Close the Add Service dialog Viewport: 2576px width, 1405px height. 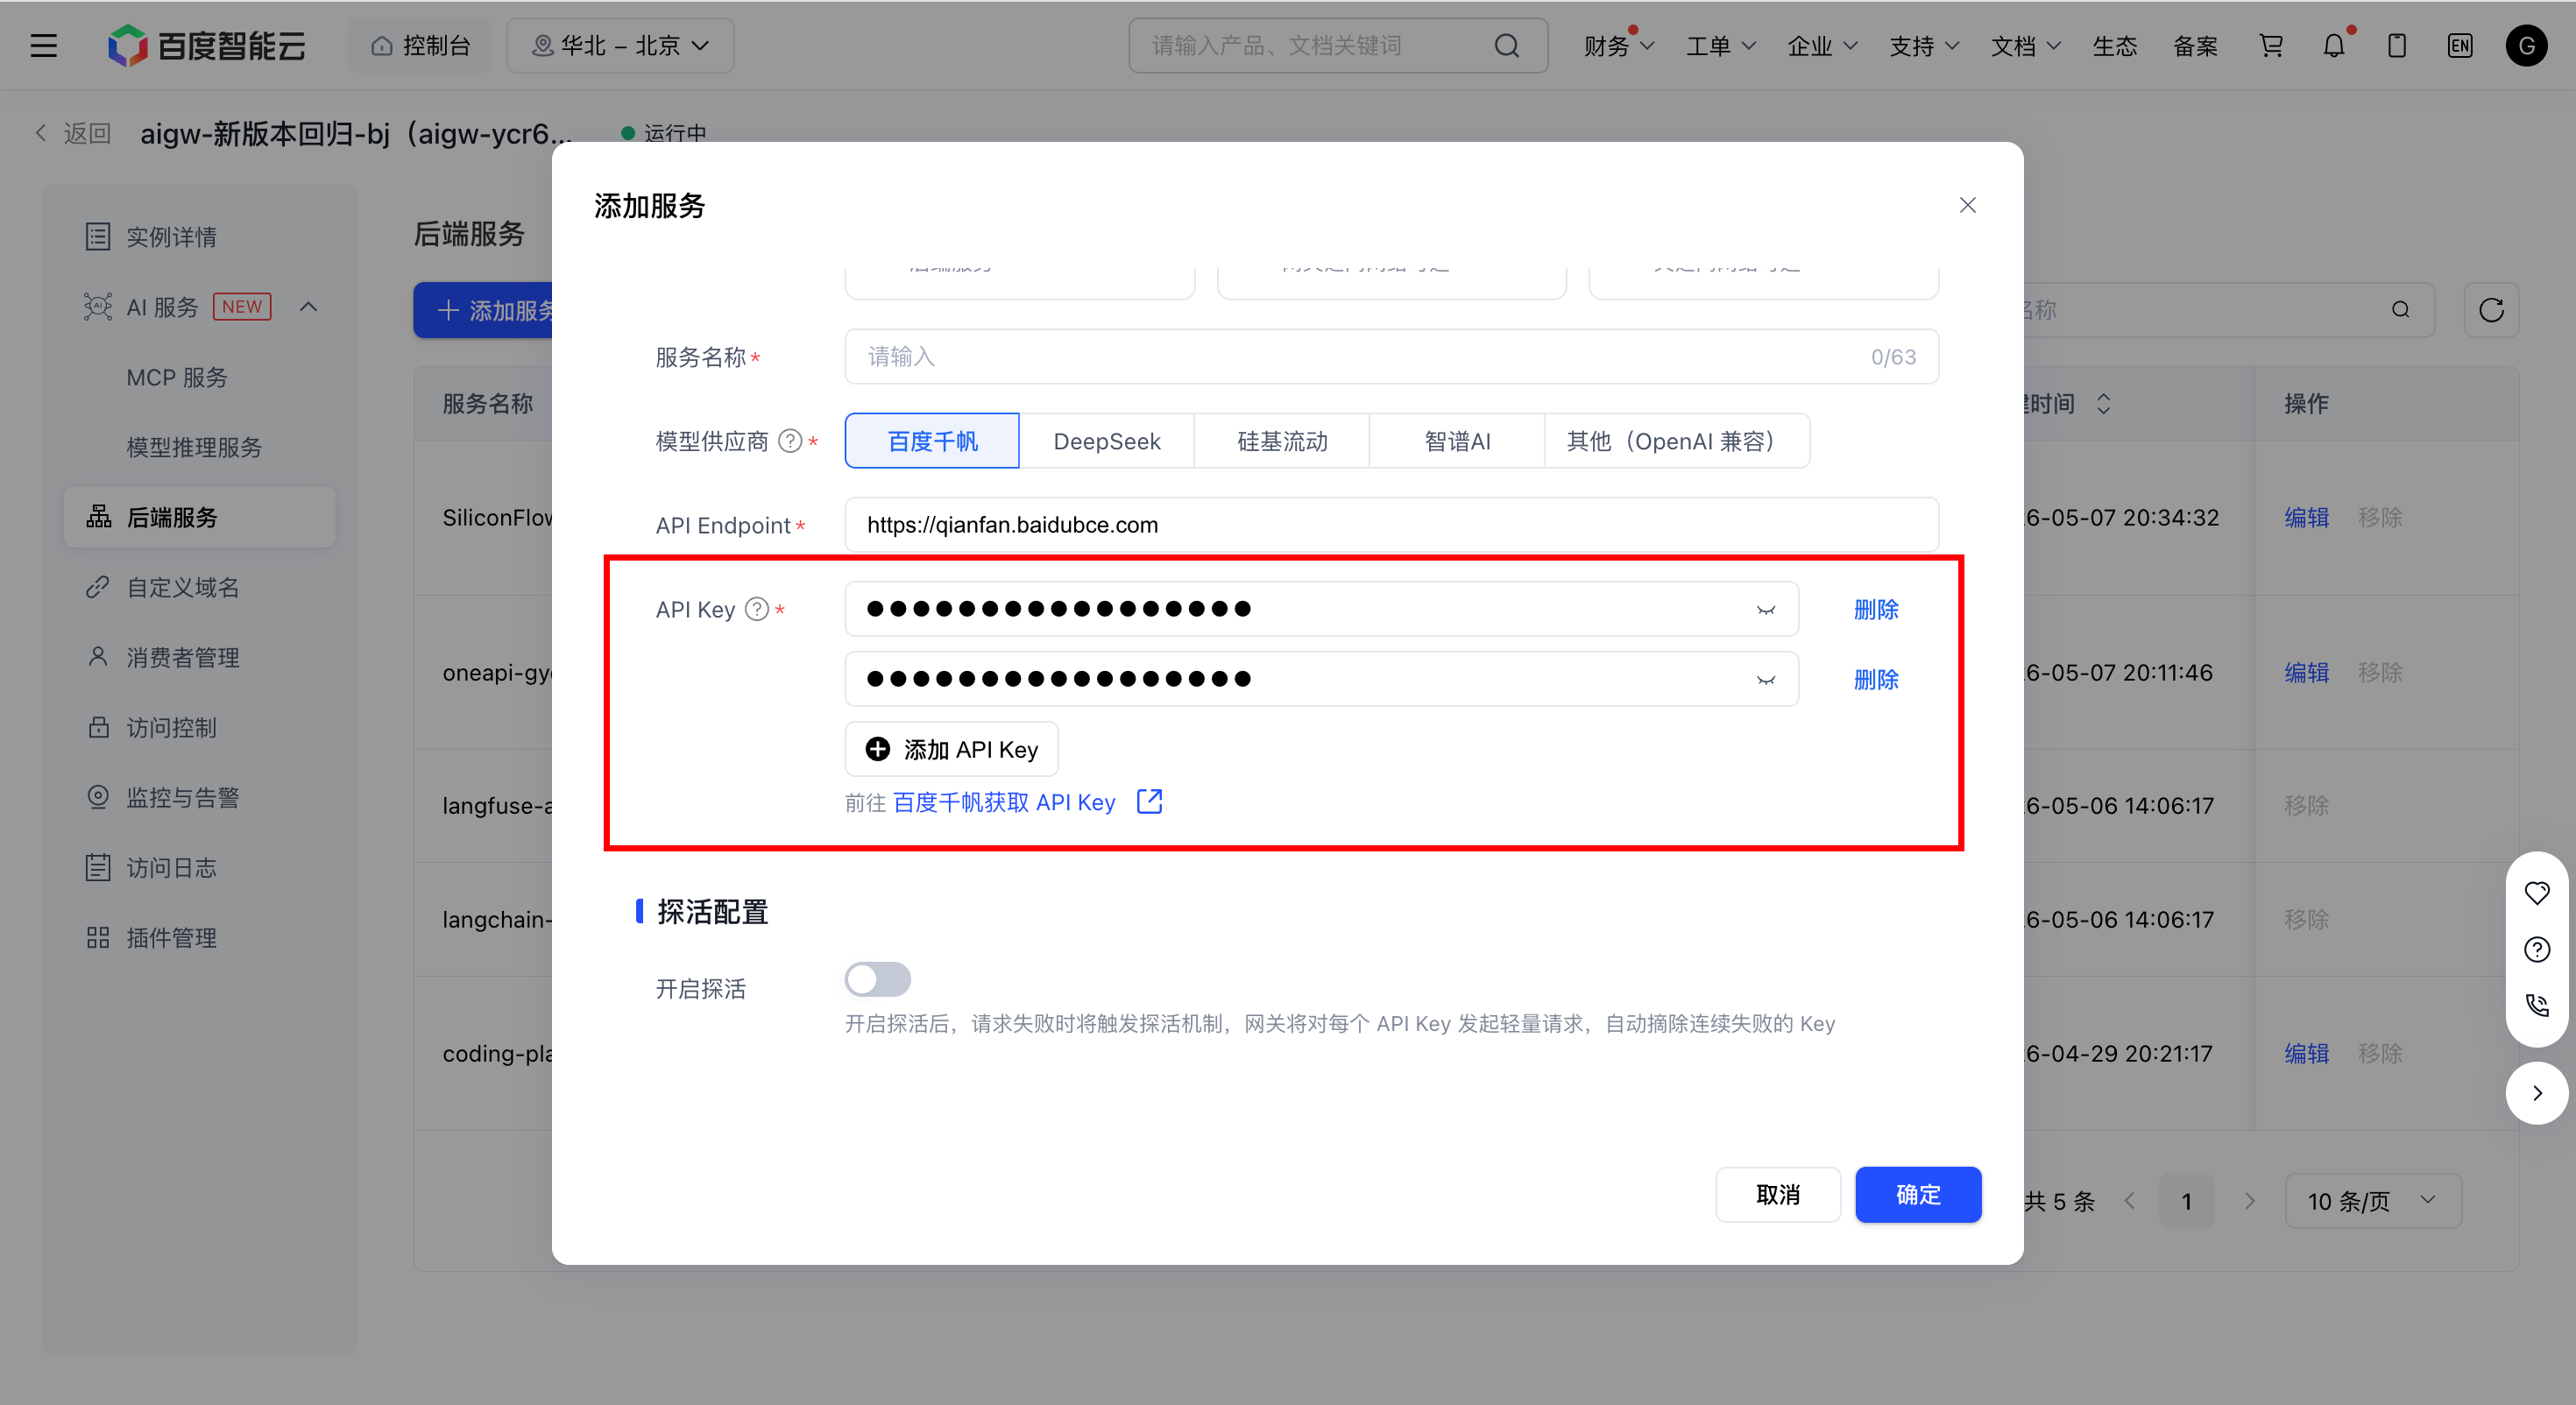click(x=1967, y=205)
